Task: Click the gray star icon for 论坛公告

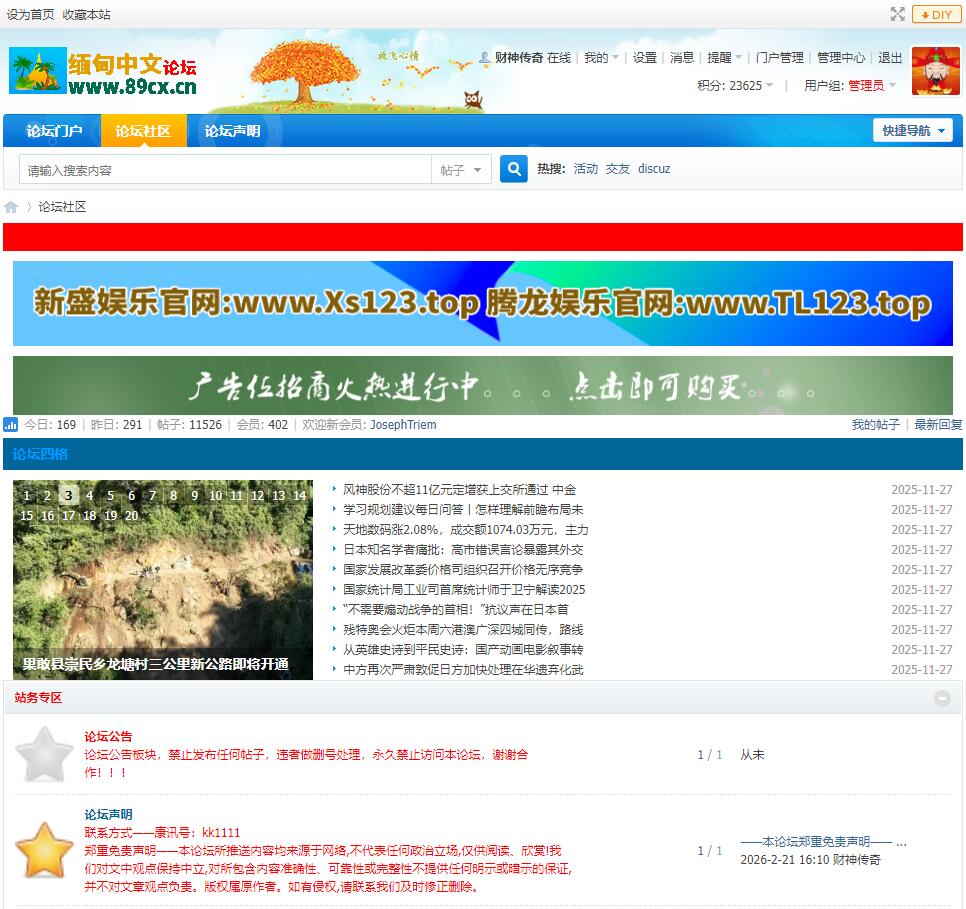Action: 44,754
